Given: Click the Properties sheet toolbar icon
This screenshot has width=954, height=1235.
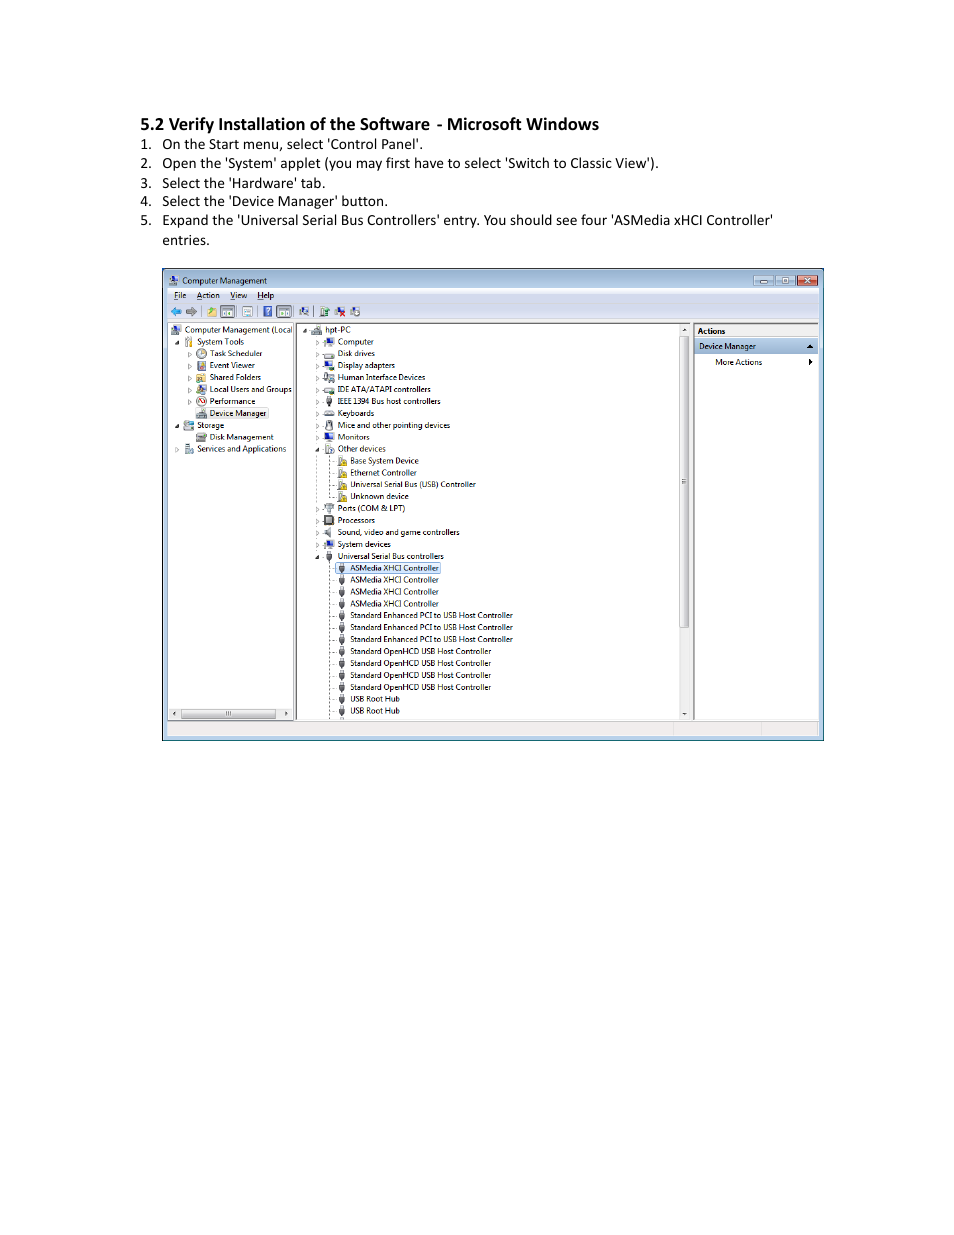Looking at the screenshot, I should tap(247, 311).
